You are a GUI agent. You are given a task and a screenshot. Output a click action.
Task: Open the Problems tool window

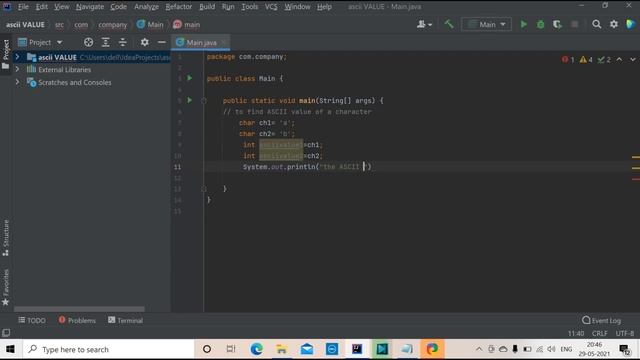tap(77, 320)
